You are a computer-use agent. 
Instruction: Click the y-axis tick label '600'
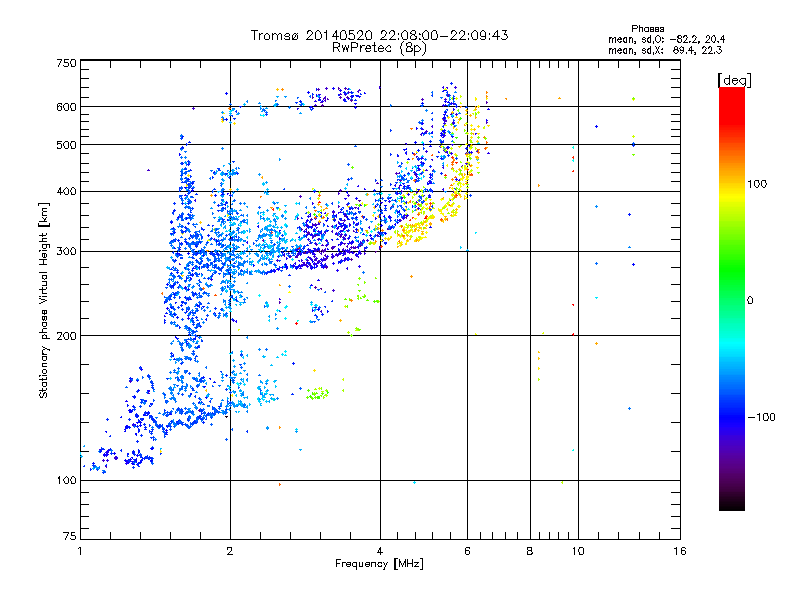point(67,107)
